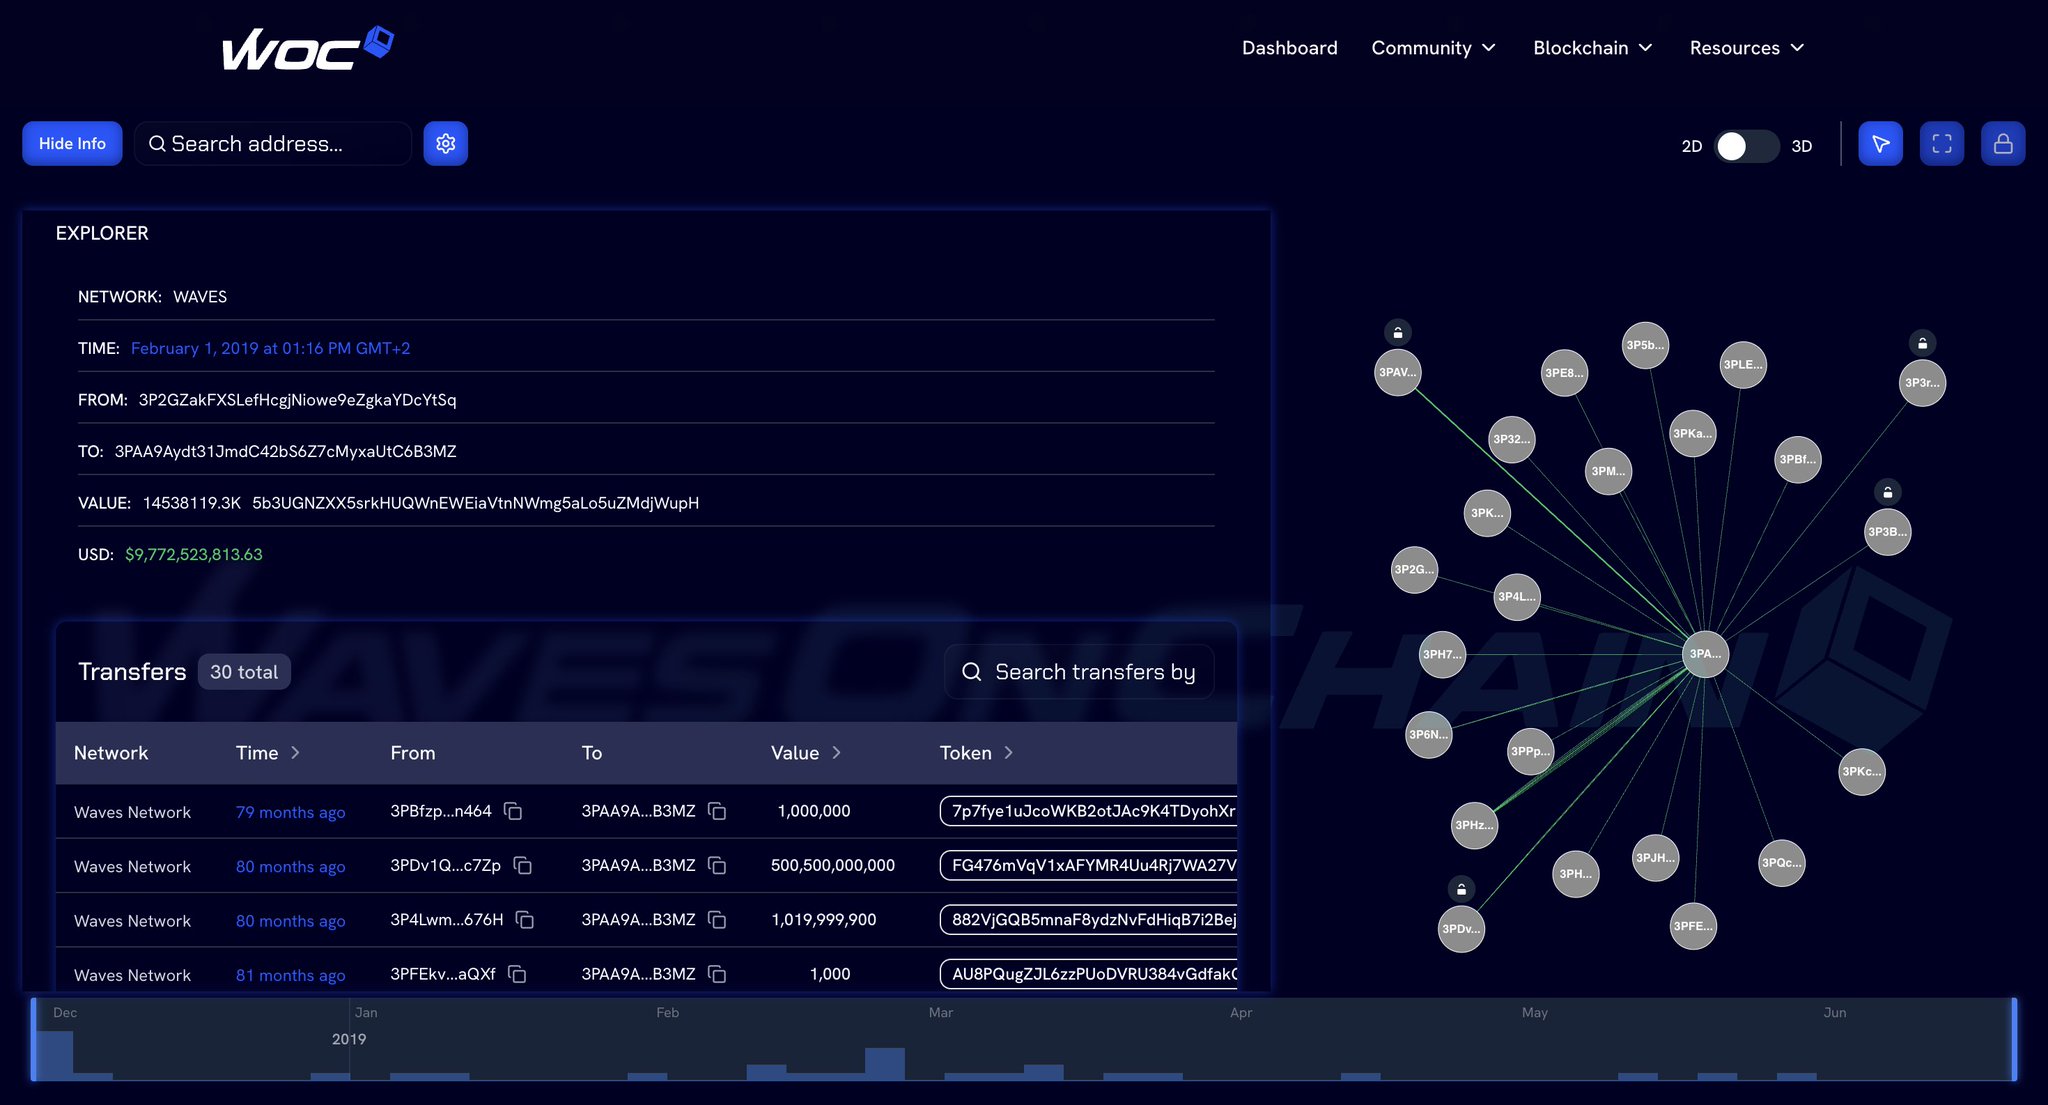Viewport: 2048px width, 1105px height.
Task: Copy from address 3P4Lwm...676H
Action: [525, 919]
